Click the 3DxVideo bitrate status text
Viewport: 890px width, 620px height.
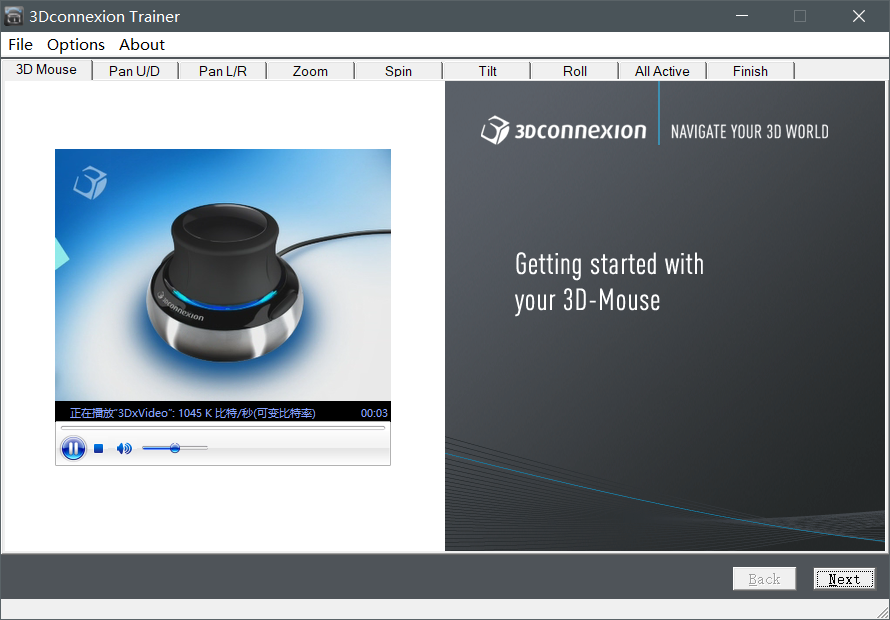tap(193, 413)
